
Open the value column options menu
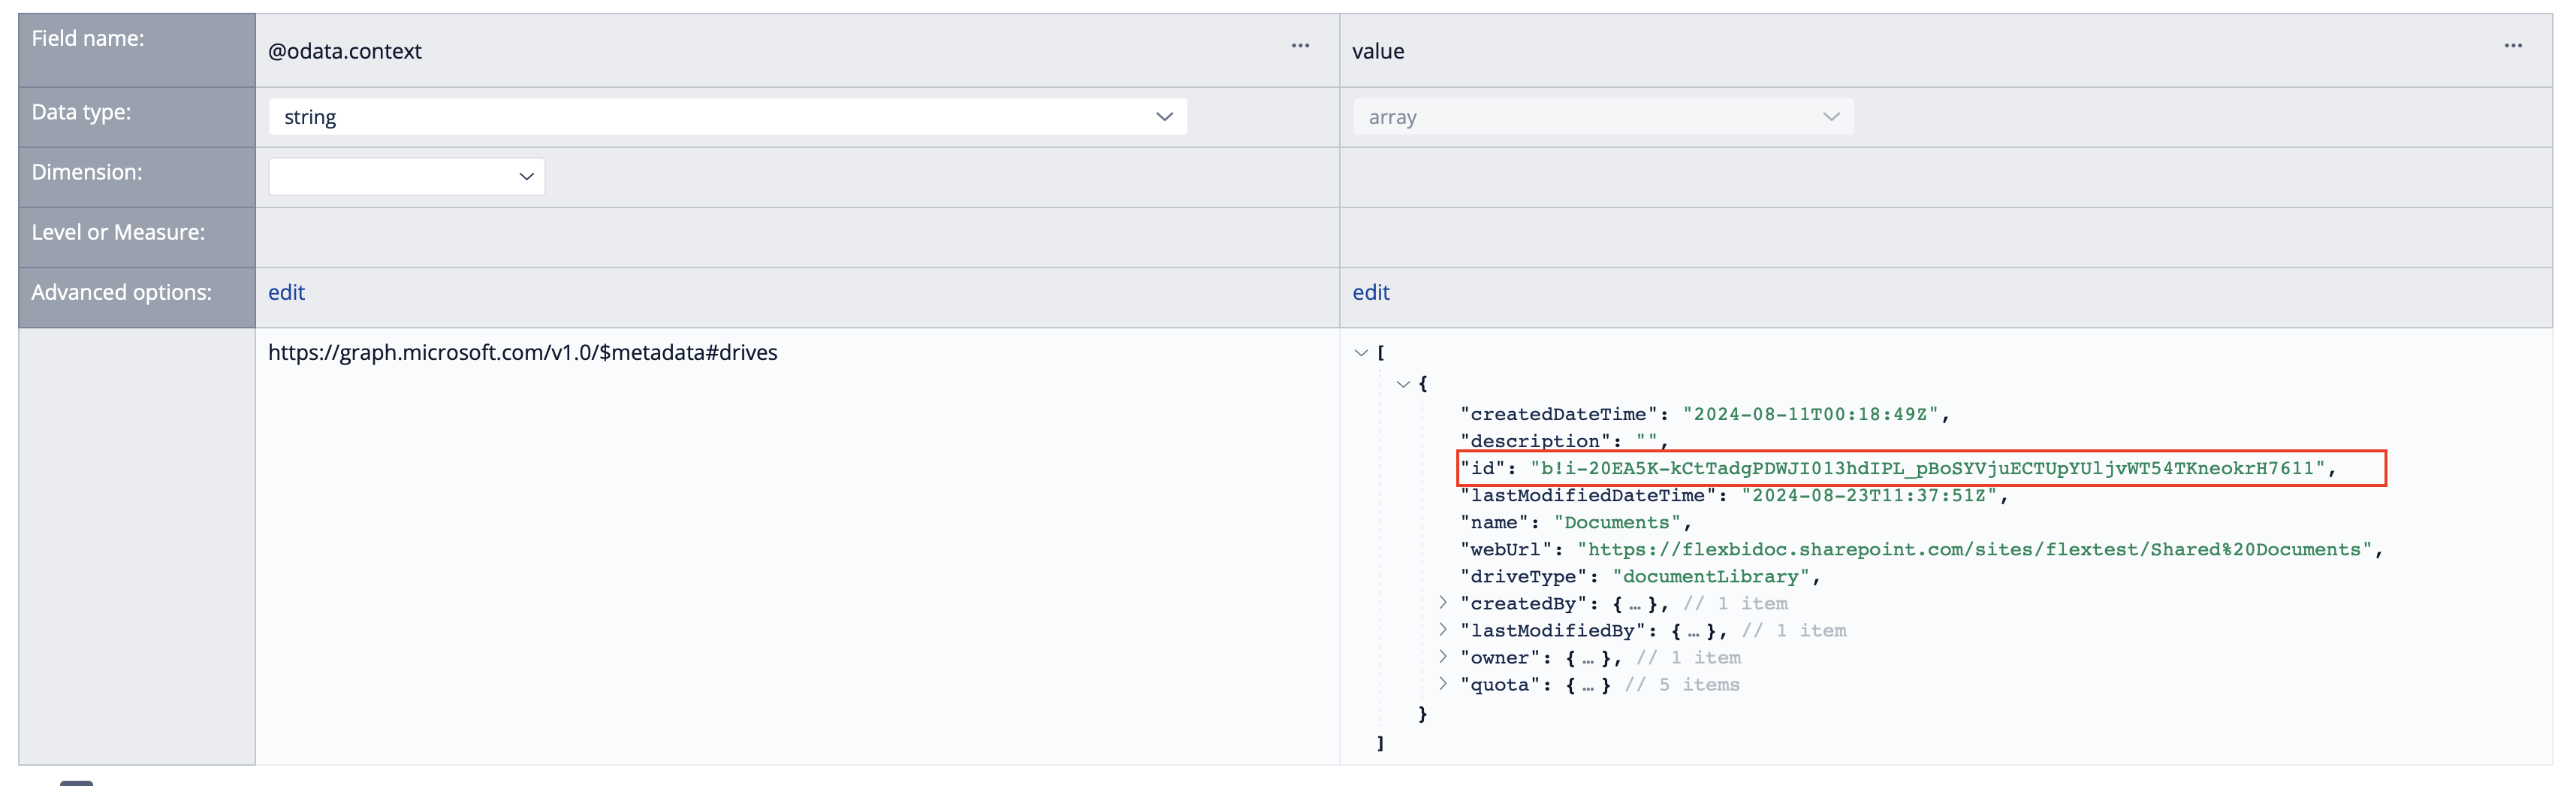(2512, 46)
